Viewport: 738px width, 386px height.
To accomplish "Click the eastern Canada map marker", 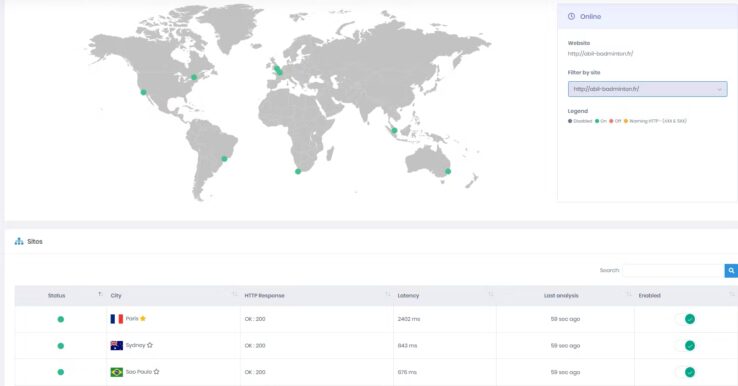I will [194, 77].
